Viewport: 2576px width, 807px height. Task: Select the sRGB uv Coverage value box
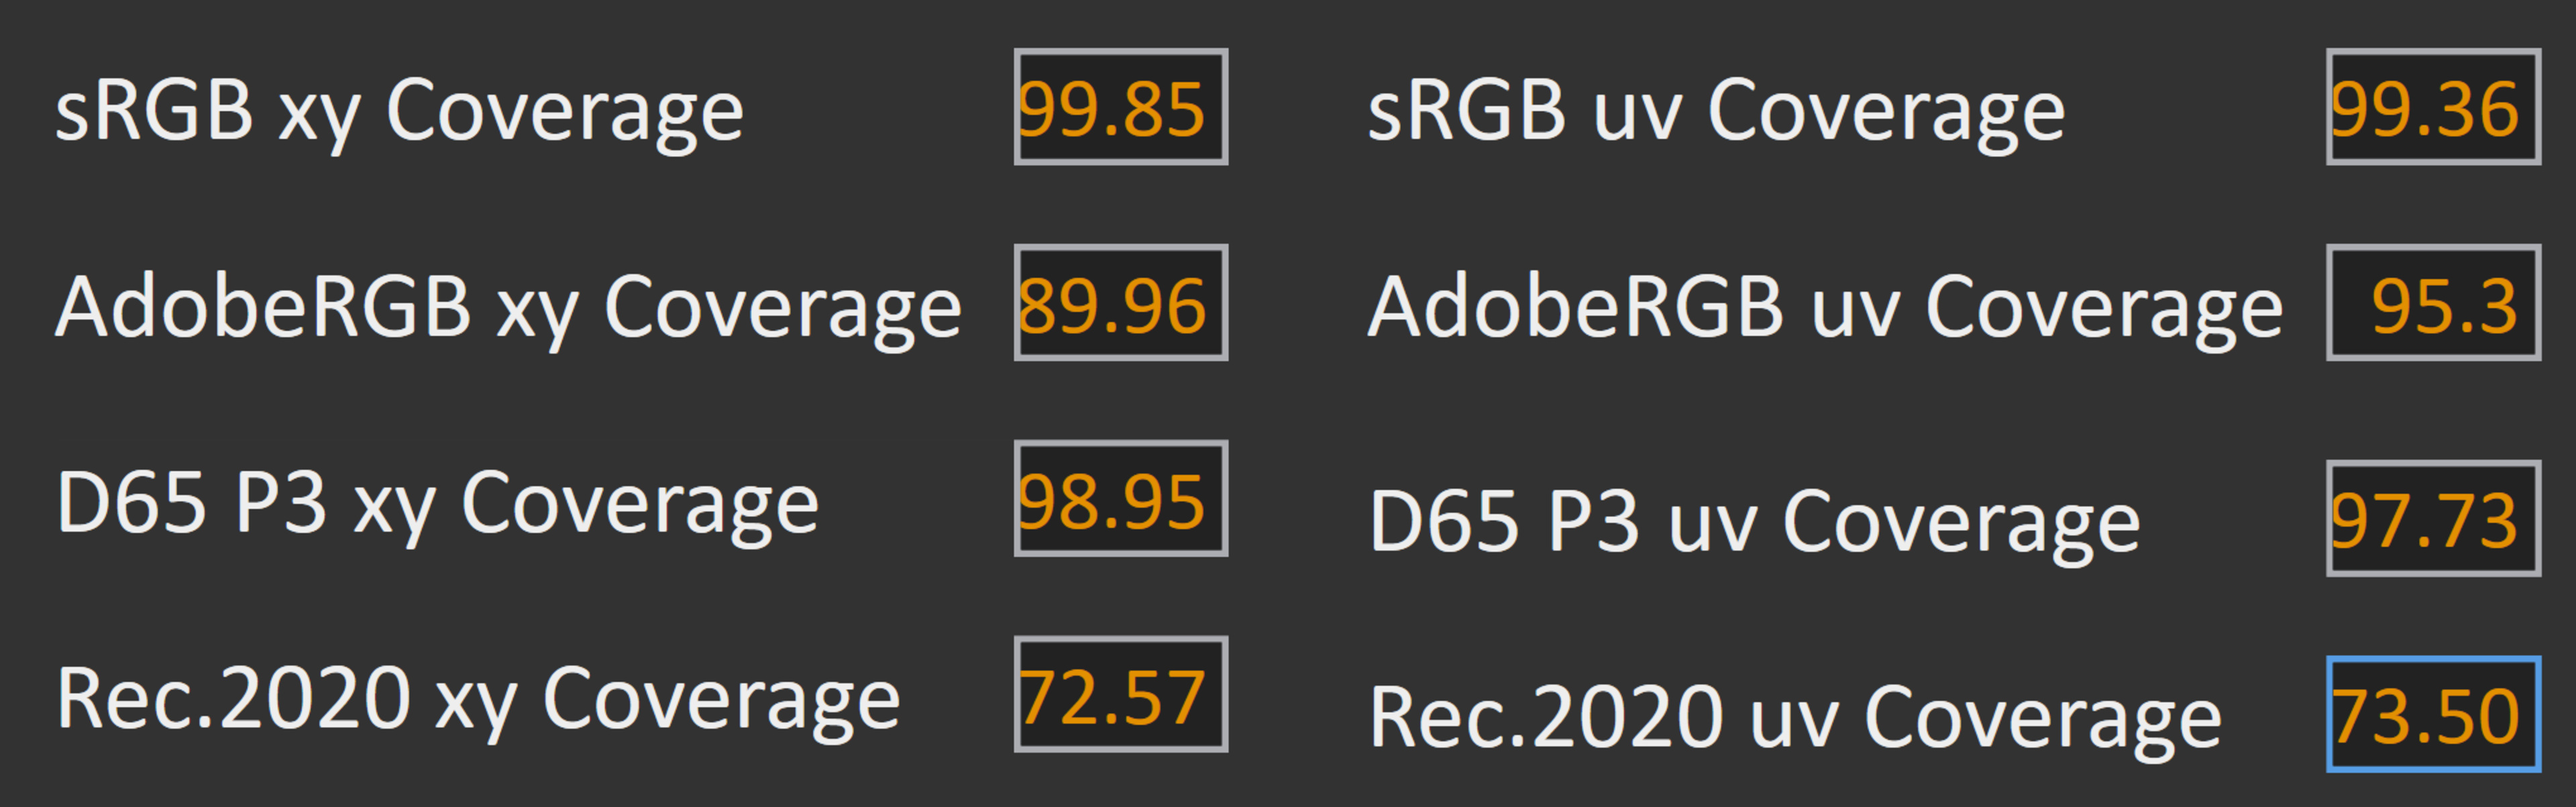[2432, 107]
